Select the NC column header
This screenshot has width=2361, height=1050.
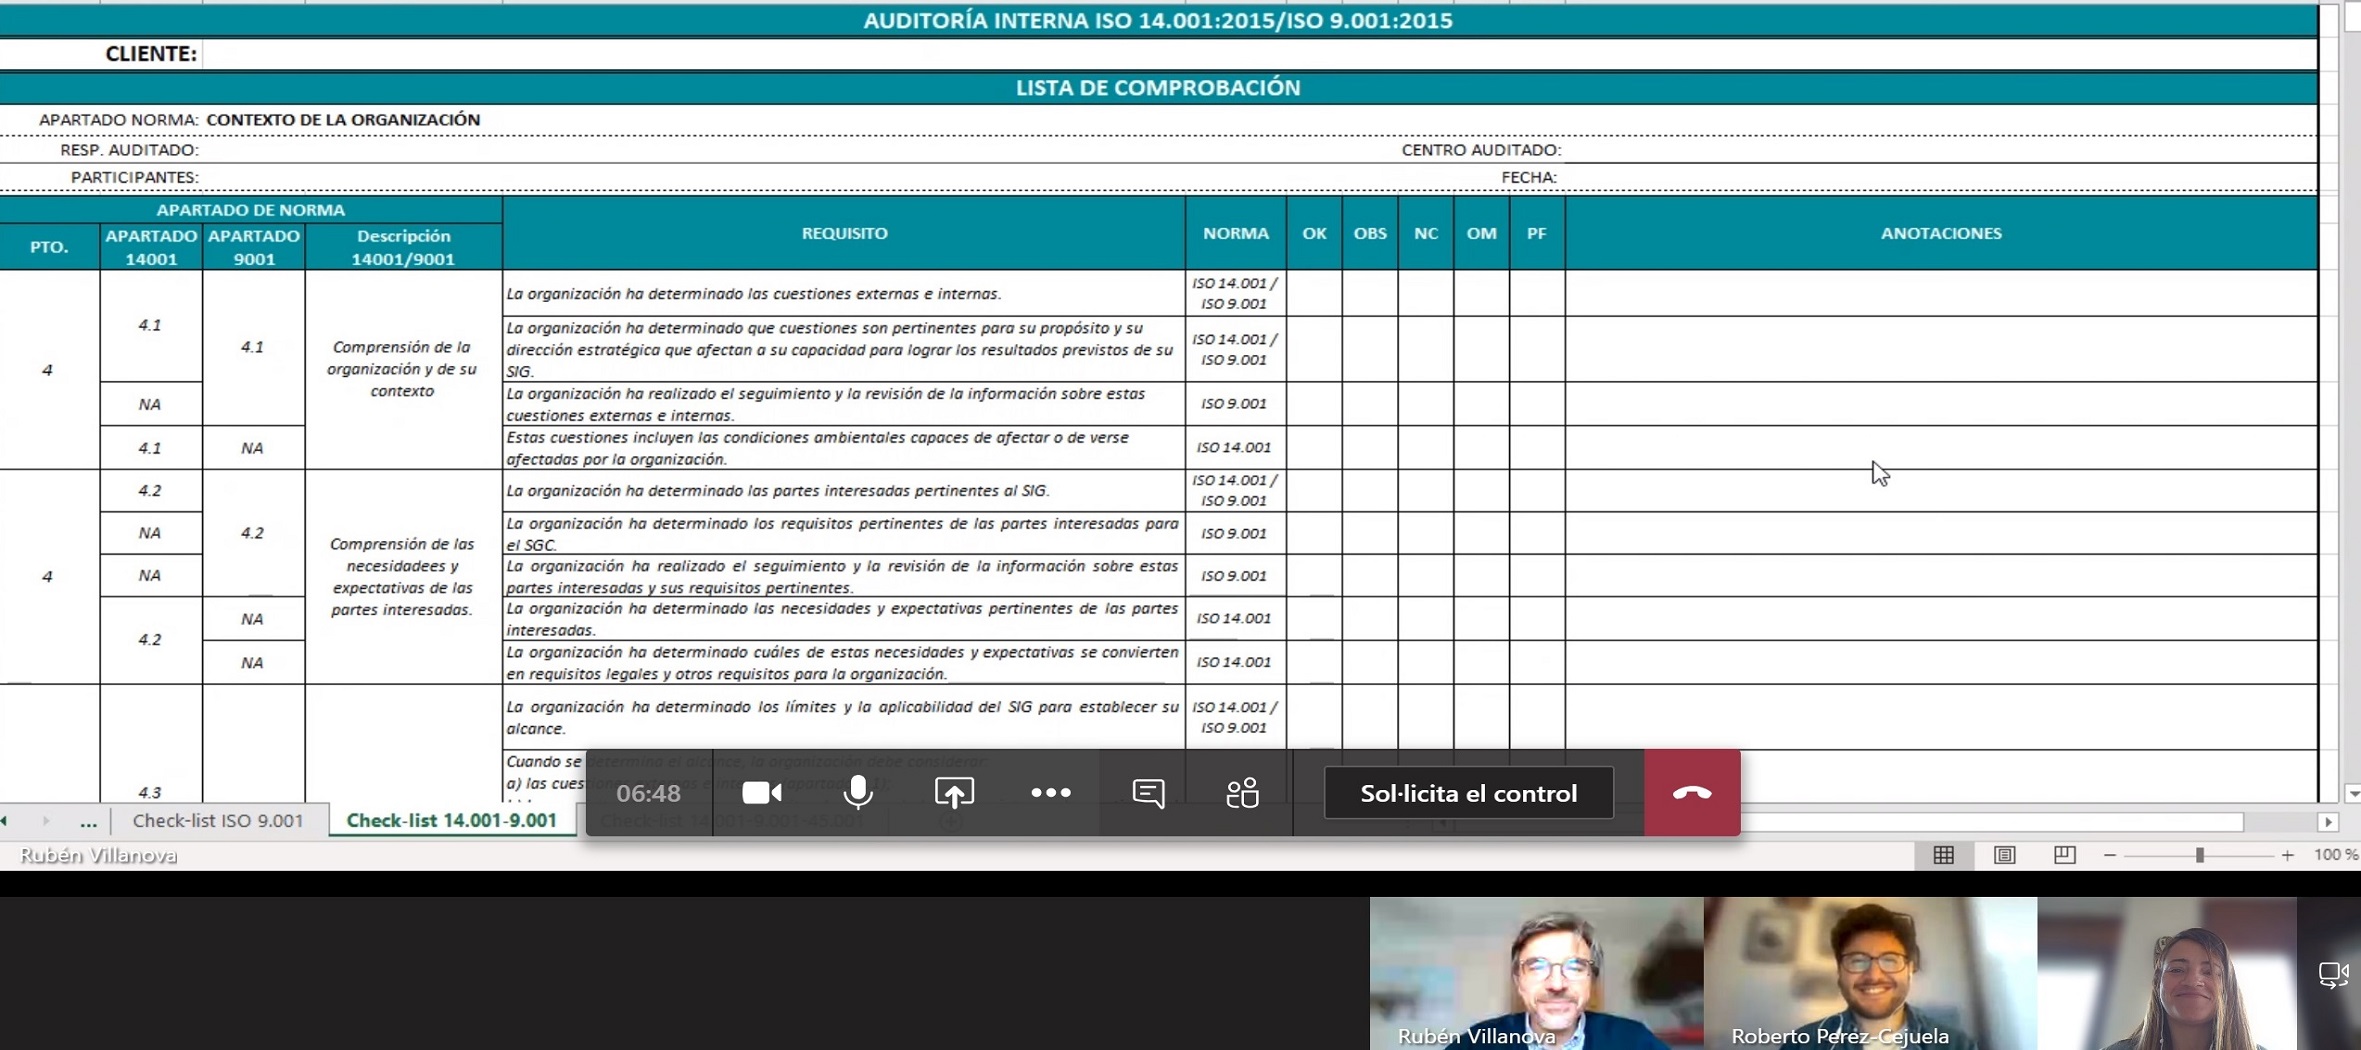click(x=1426, y=233)
